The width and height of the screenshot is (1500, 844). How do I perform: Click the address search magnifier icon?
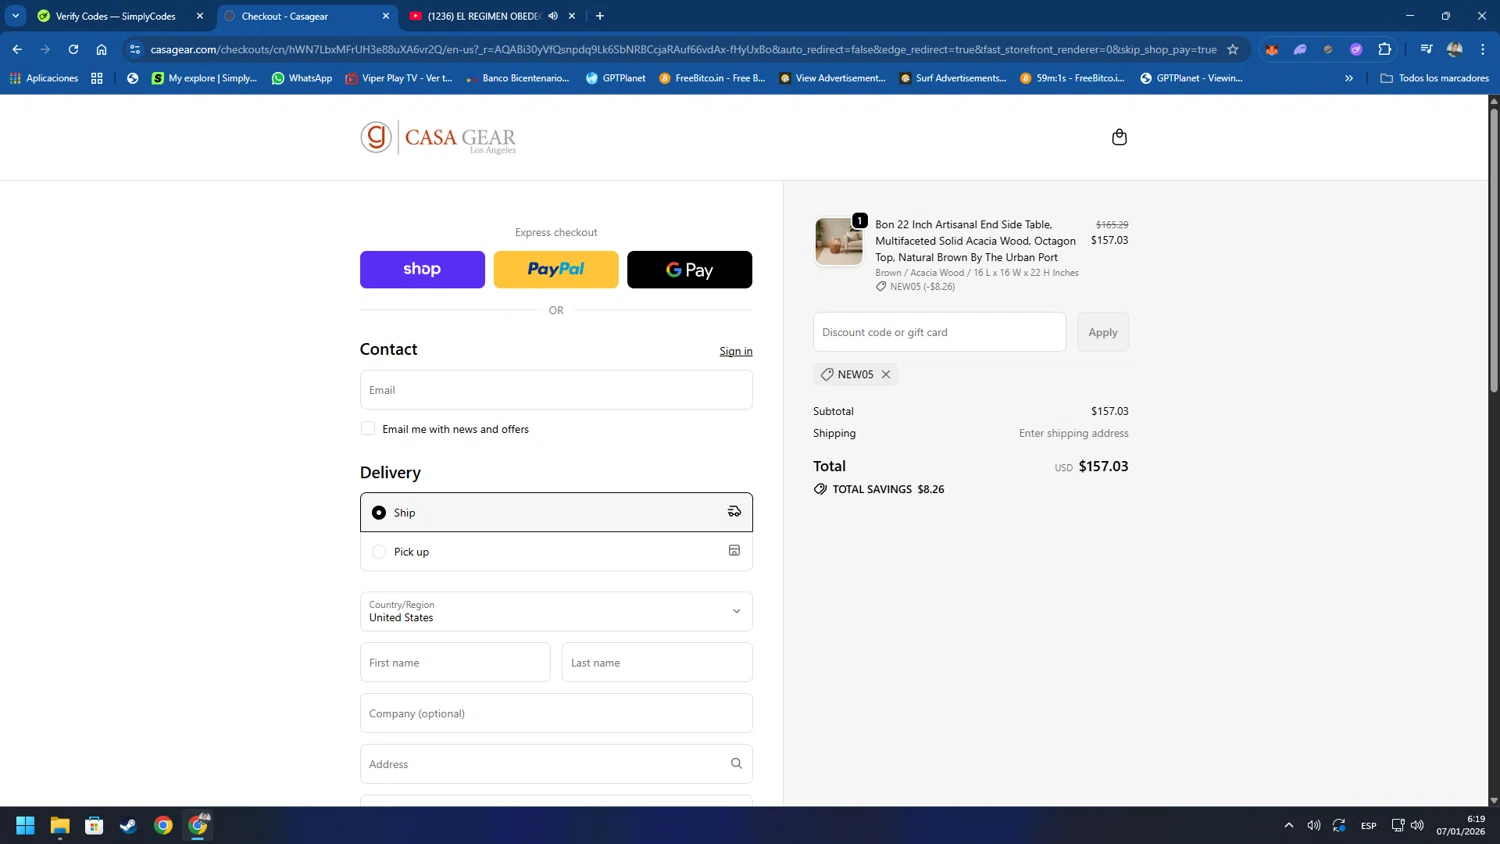(x=736, y=764)
